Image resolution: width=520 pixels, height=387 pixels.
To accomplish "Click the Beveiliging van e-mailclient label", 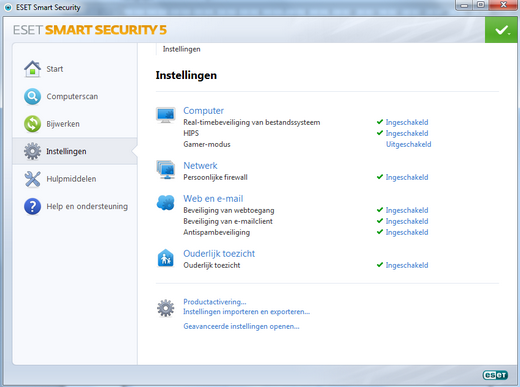I will coord(228,221).
